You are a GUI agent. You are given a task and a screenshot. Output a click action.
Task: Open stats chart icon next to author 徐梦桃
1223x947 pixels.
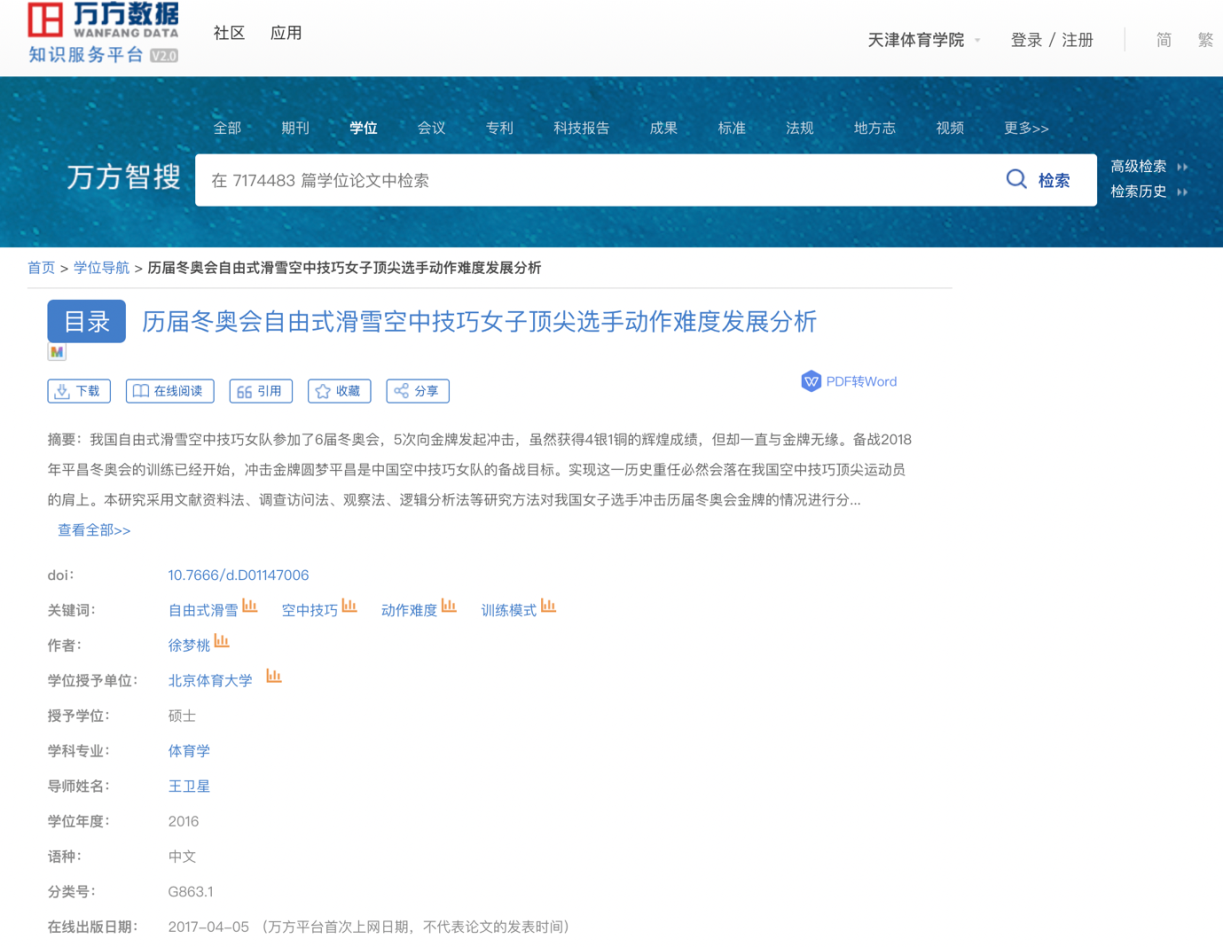pos(222,641)
